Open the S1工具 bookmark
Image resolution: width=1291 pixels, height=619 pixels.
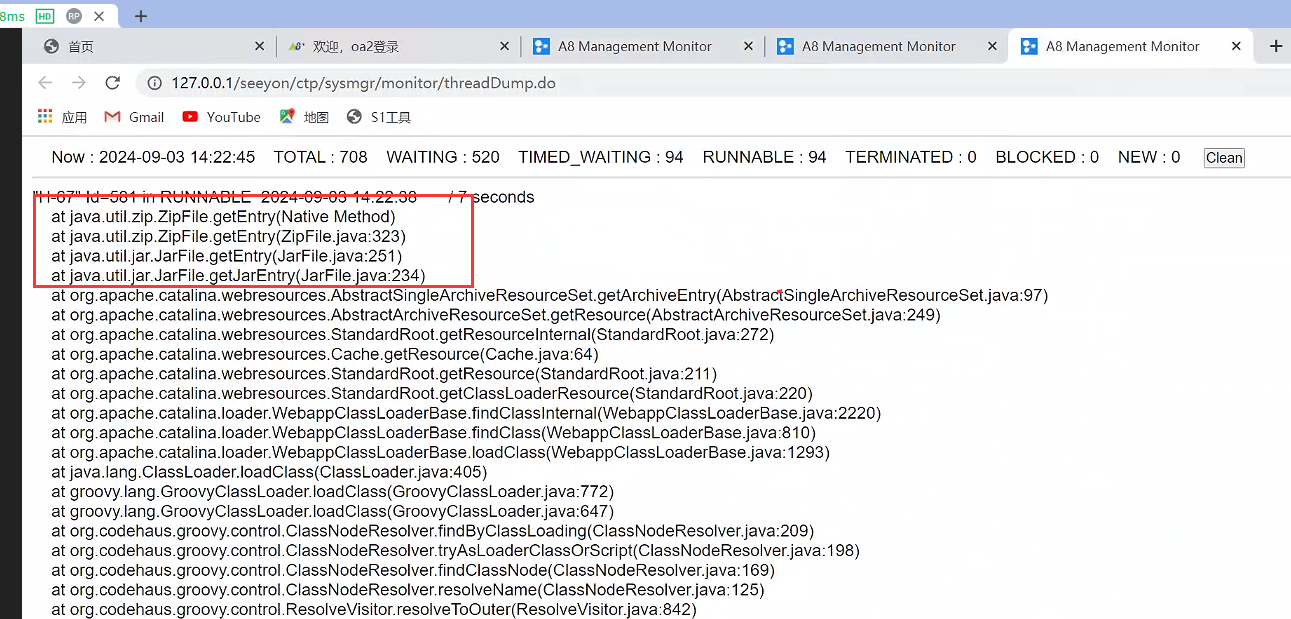379,117
